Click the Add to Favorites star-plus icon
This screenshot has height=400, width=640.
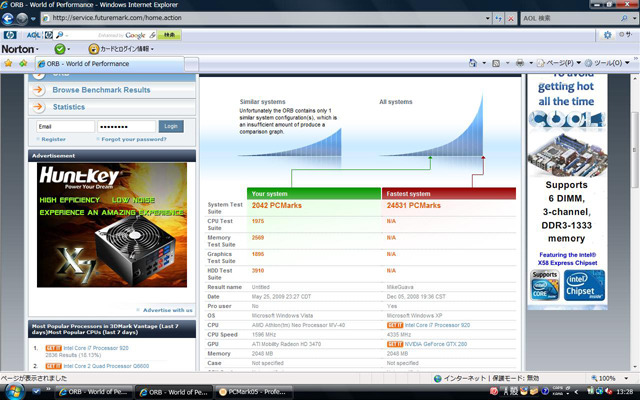pyautogui.click(x=23, y=63)
